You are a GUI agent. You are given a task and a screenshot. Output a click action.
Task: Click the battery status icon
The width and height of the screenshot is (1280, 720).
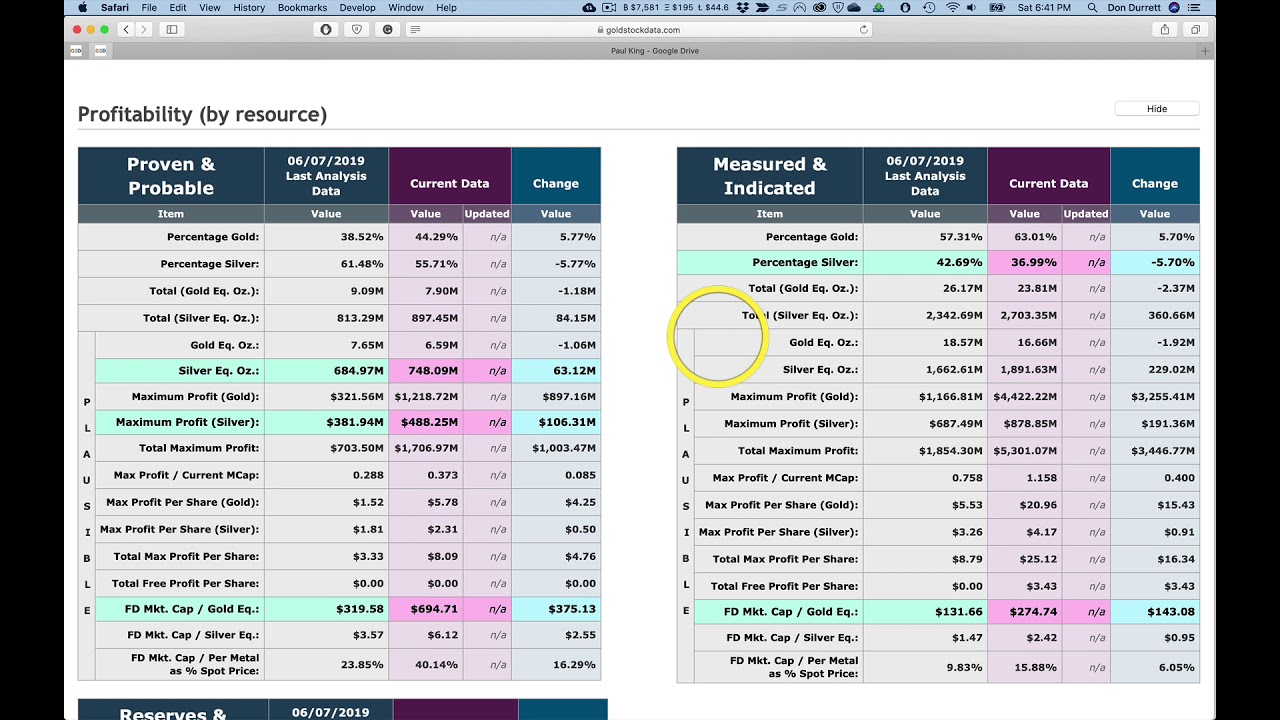click(x=997, y=7)
